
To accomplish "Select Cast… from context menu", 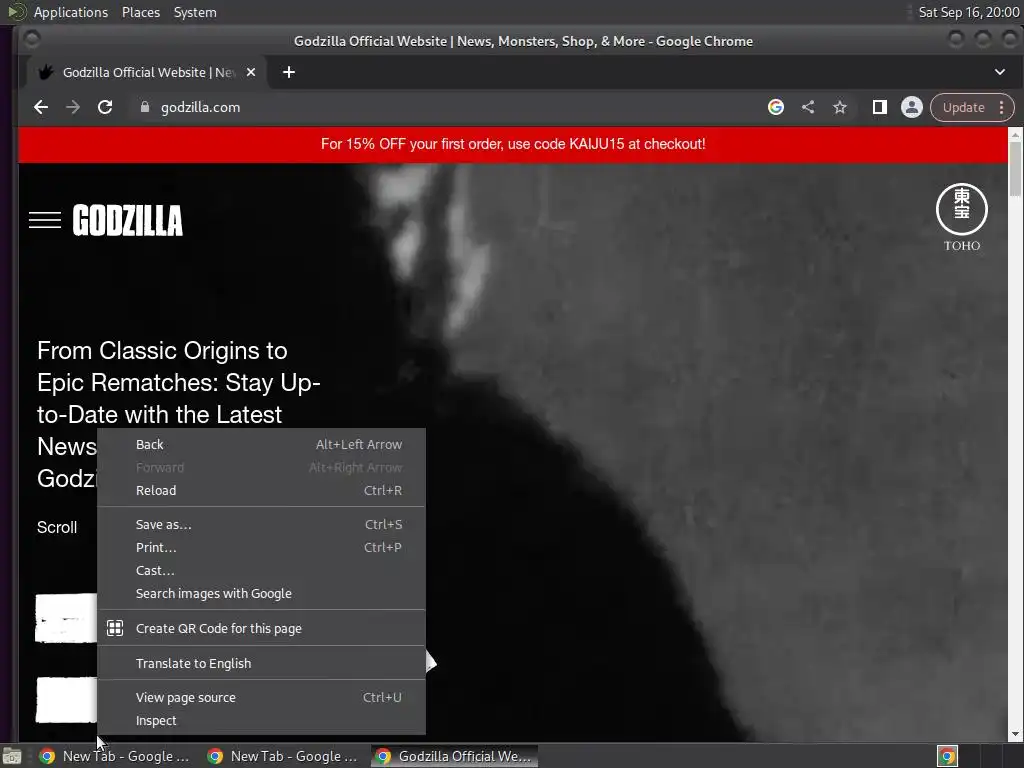I will 261,570.
